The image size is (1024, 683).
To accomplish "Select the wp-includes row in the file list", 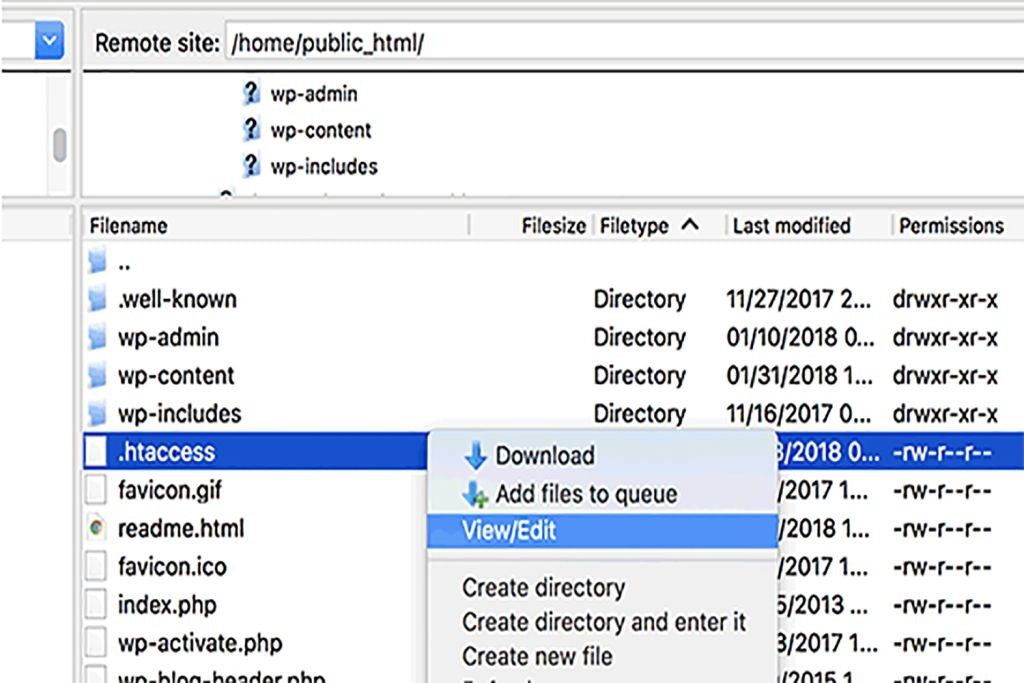I will click(553, 414).
